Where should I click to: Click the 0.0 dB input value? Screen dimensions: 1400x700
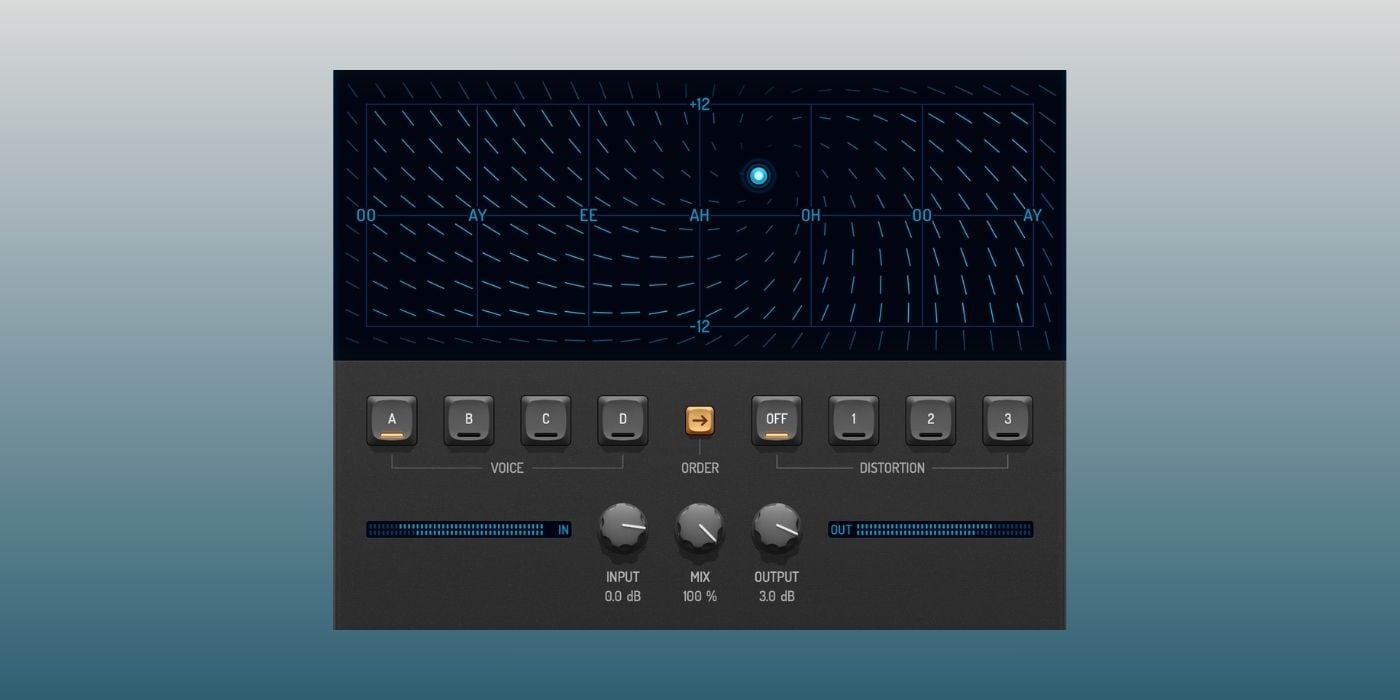(623, 596)
